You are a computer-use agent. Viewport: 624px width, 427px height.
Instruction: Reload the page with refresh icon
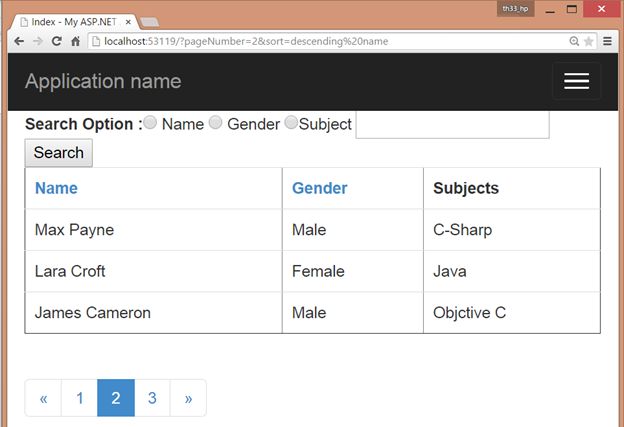(x=56, y=41)
